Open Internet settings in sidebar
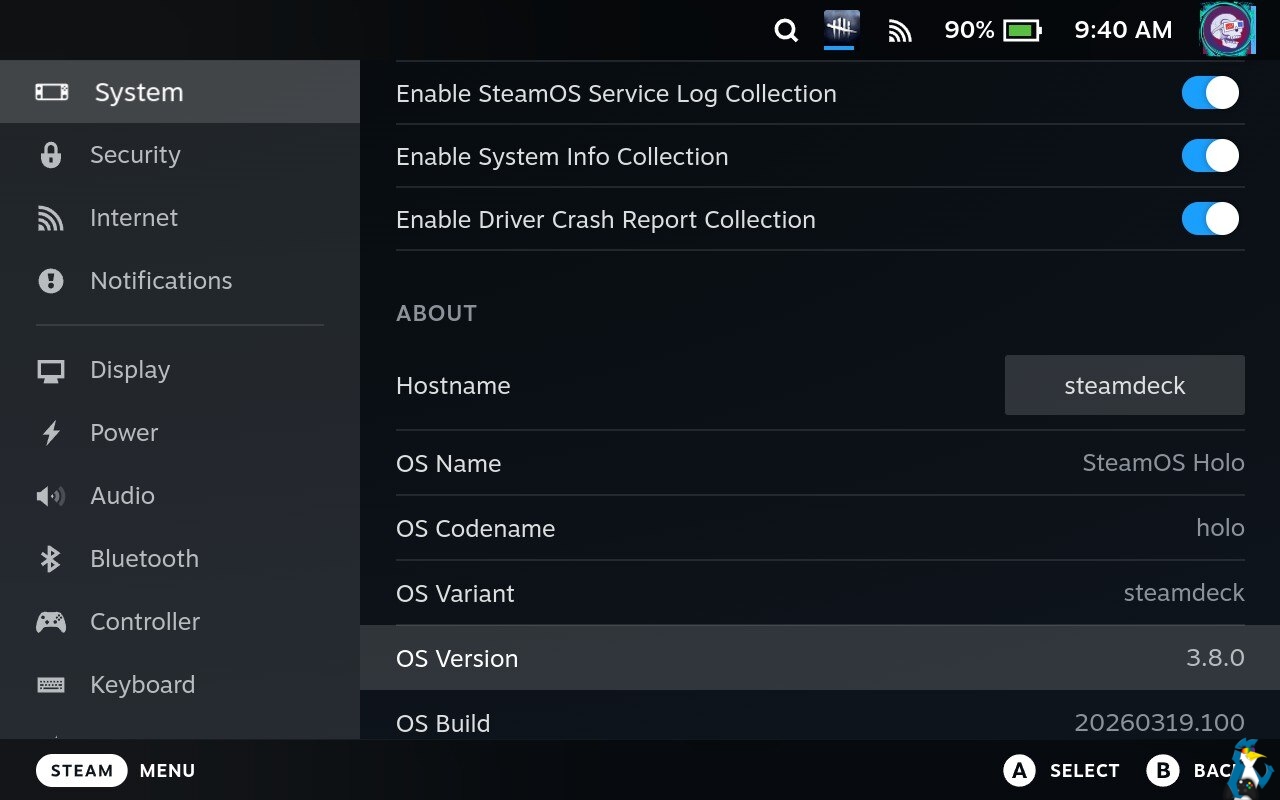Image resolution: width=1280 pixels, height=800 pixels. (x=134, y=218)
